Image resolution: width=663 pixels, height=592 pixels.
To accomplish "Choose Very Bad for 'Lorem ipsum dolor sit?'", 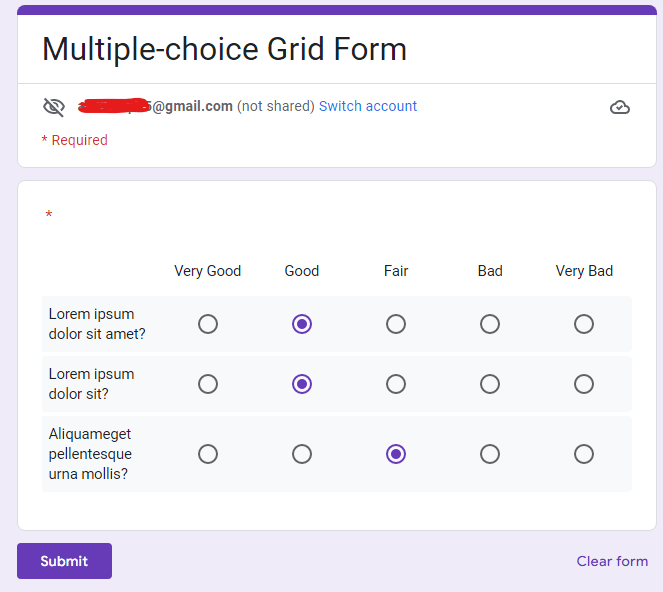I will (x=584, y=384).
